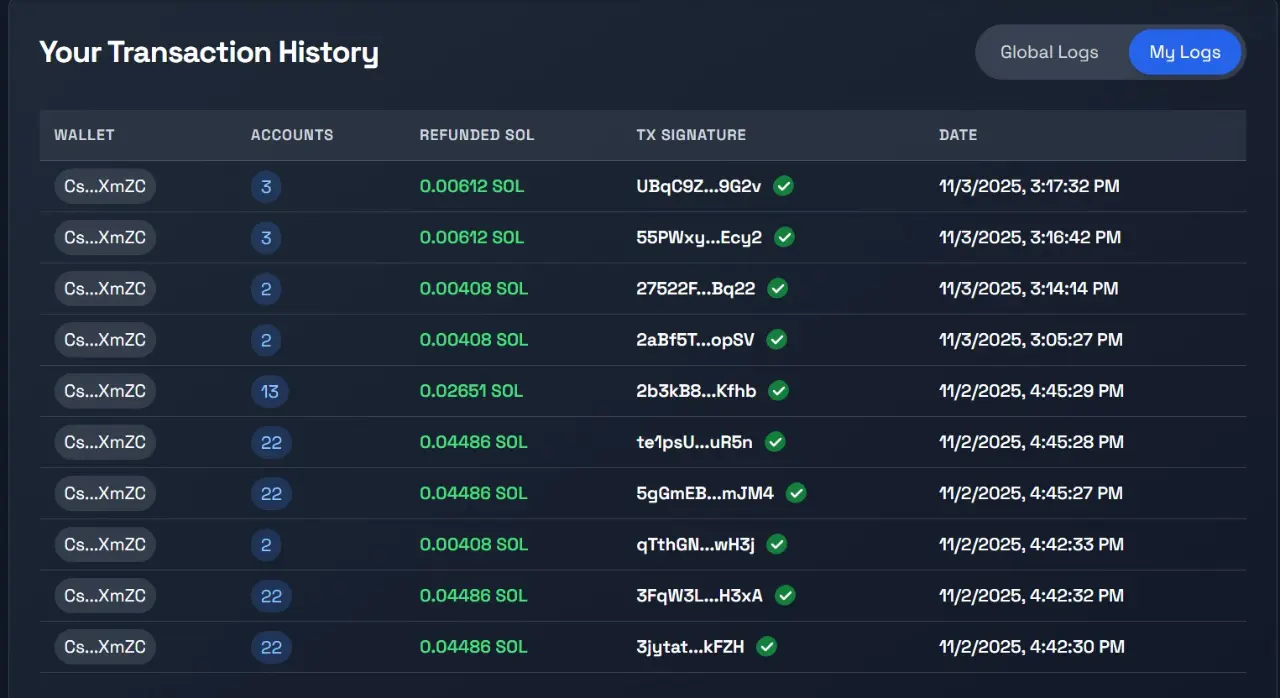Click the ACCOUNTS column header
The image size is (1280, 698).
coord(292,135)
